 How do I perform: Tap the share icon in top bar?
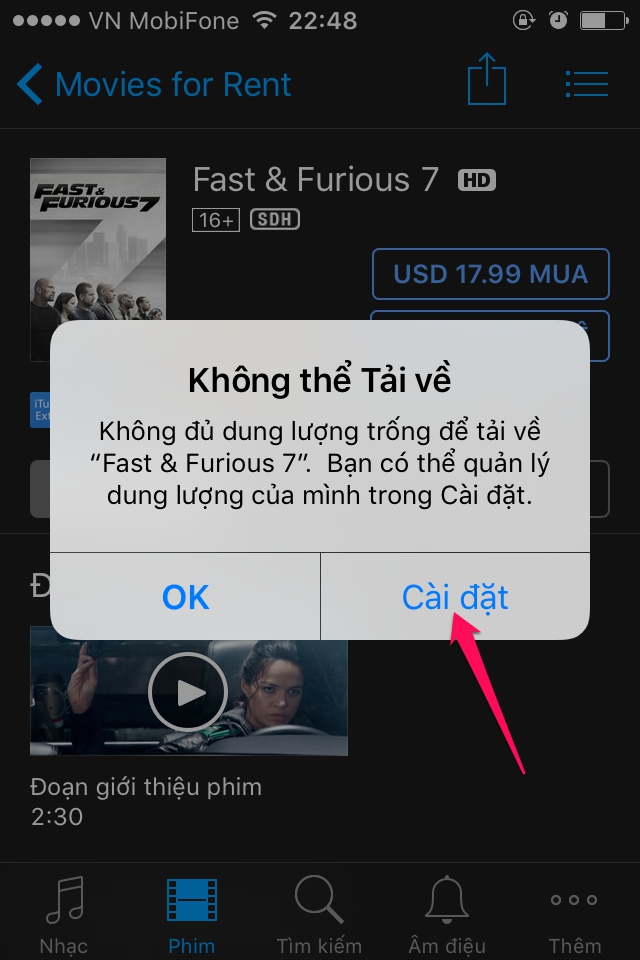487,80
